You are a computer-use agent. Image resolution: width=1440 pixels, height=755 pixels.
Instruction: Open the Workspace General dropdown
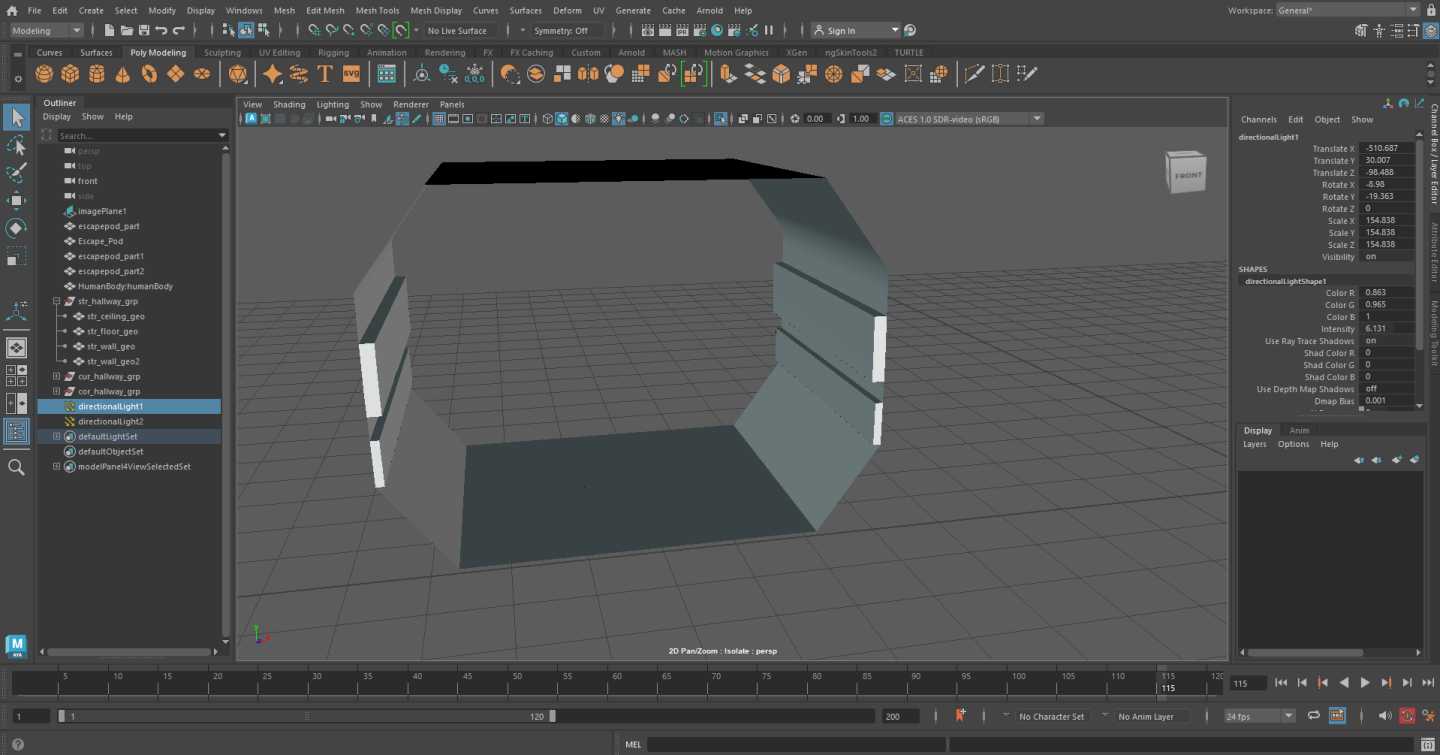coord(1348,10)
